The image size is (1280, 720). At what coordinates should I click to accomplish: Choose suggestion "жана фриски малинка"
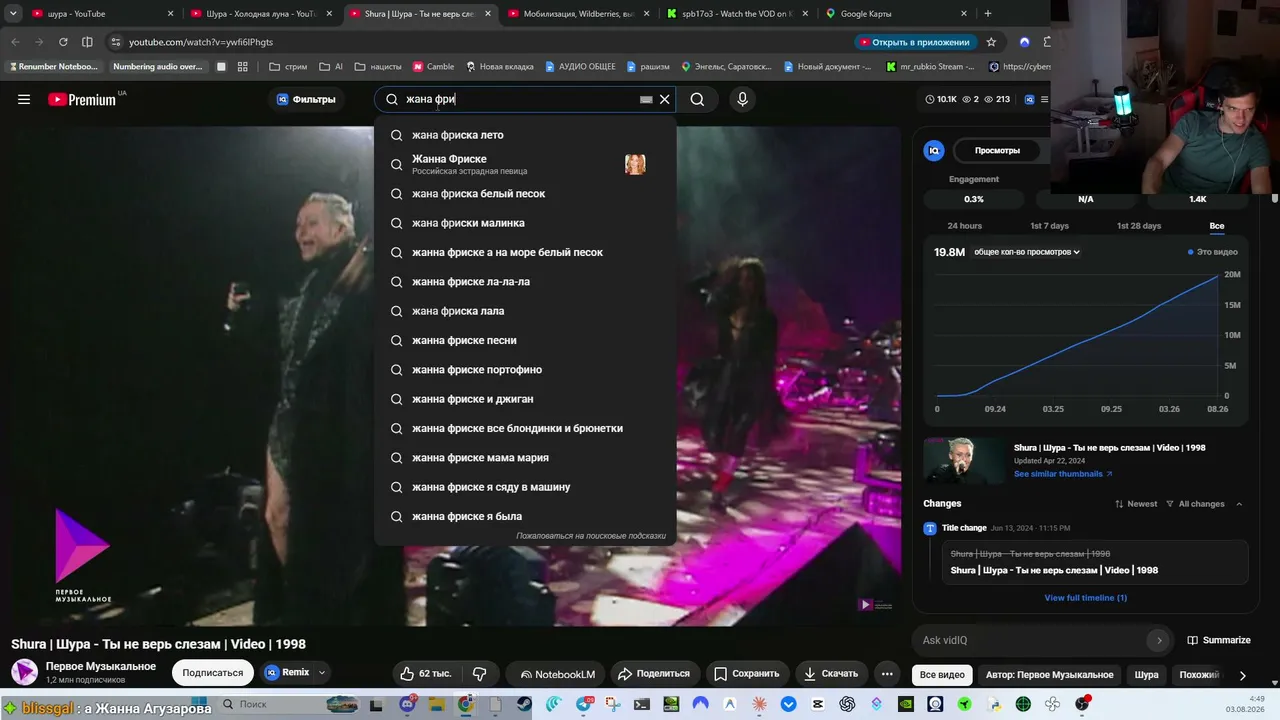525,223
